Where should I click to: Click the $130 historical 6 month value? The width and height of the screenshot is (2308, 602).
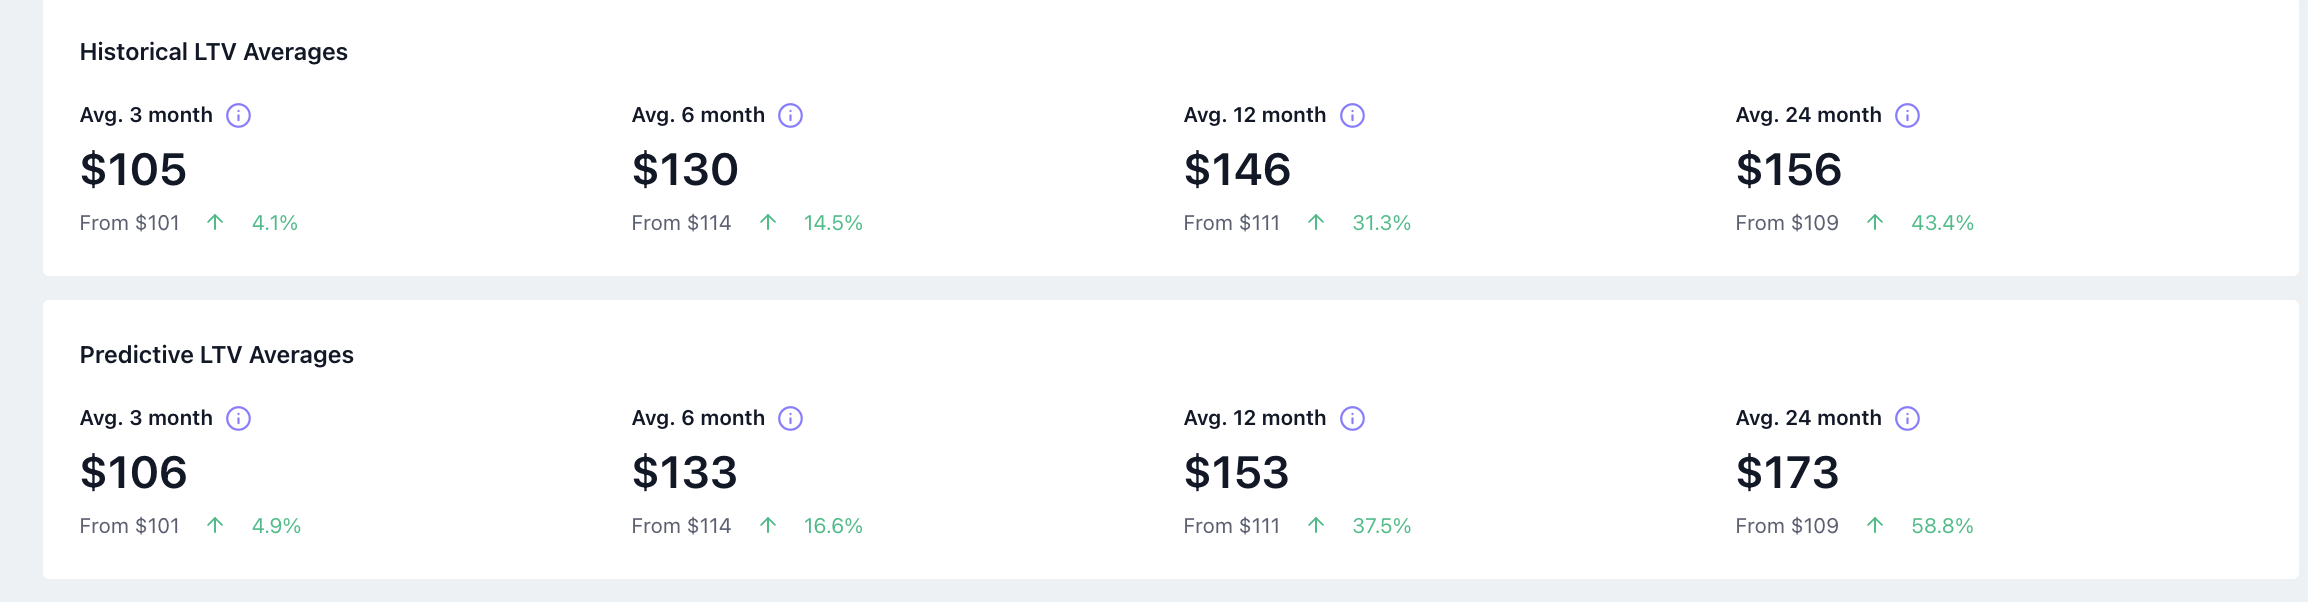pyautogui.click(x=685, y=170)
